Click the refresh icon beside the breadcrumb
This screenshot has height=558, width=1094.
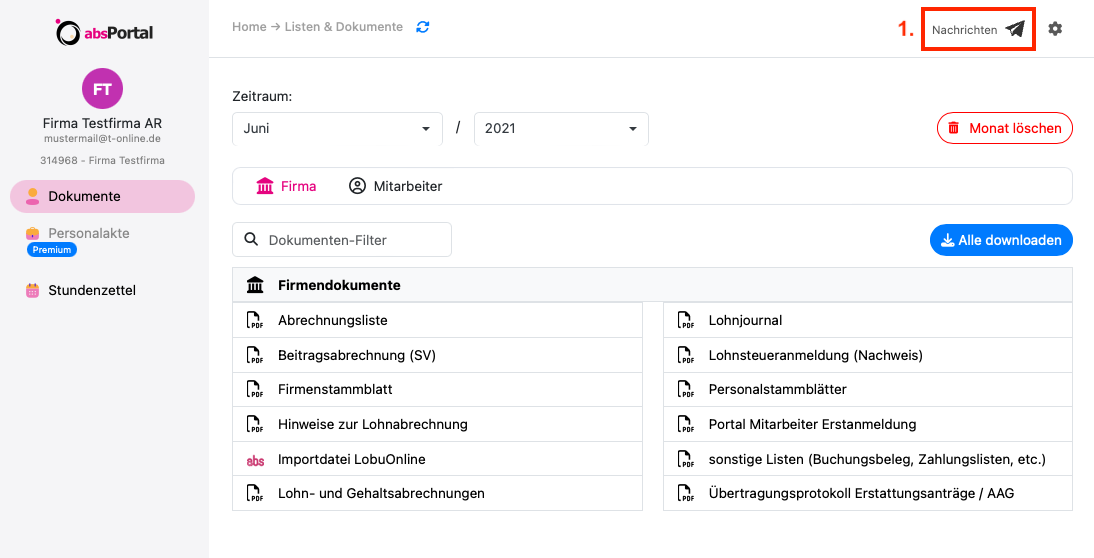423,27
